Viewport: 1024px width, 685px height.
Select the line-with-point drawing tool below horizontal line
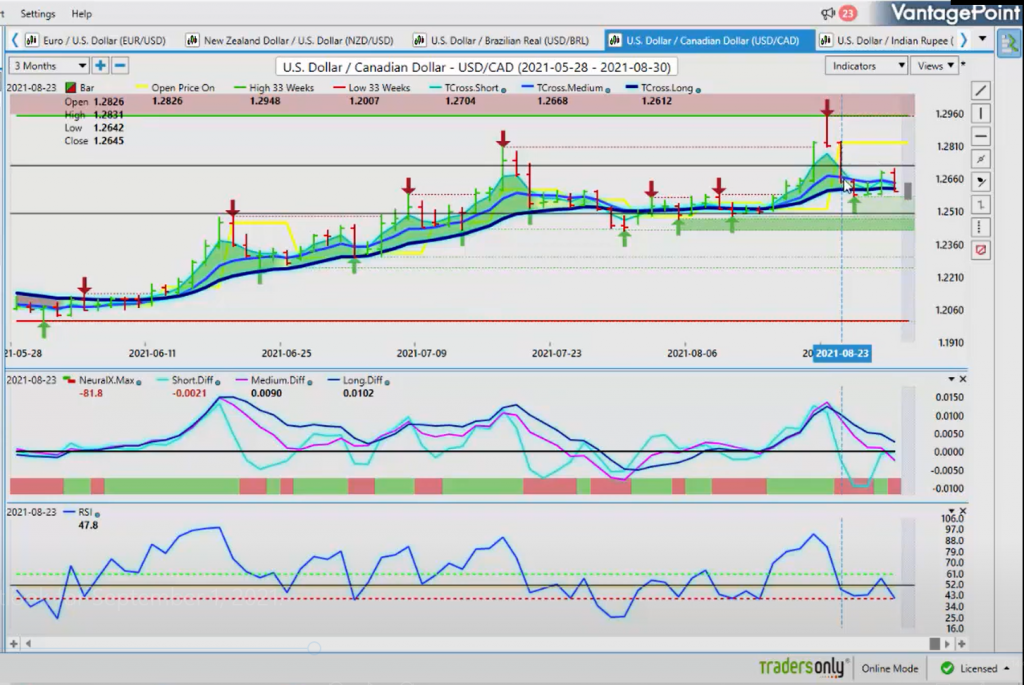[980, 159]
